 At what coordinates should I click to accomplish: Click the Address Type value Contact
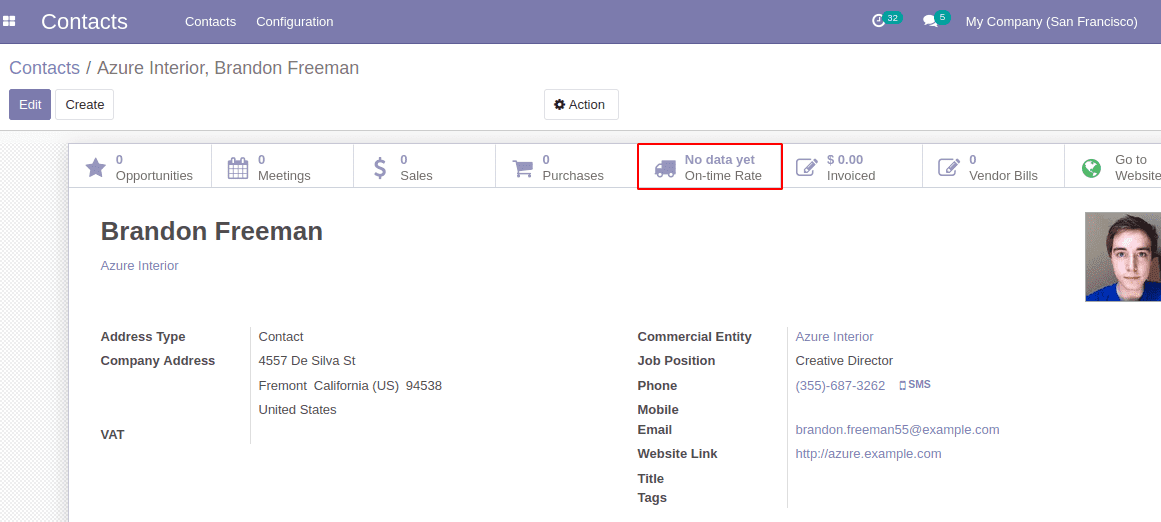(x=281, y=337)
